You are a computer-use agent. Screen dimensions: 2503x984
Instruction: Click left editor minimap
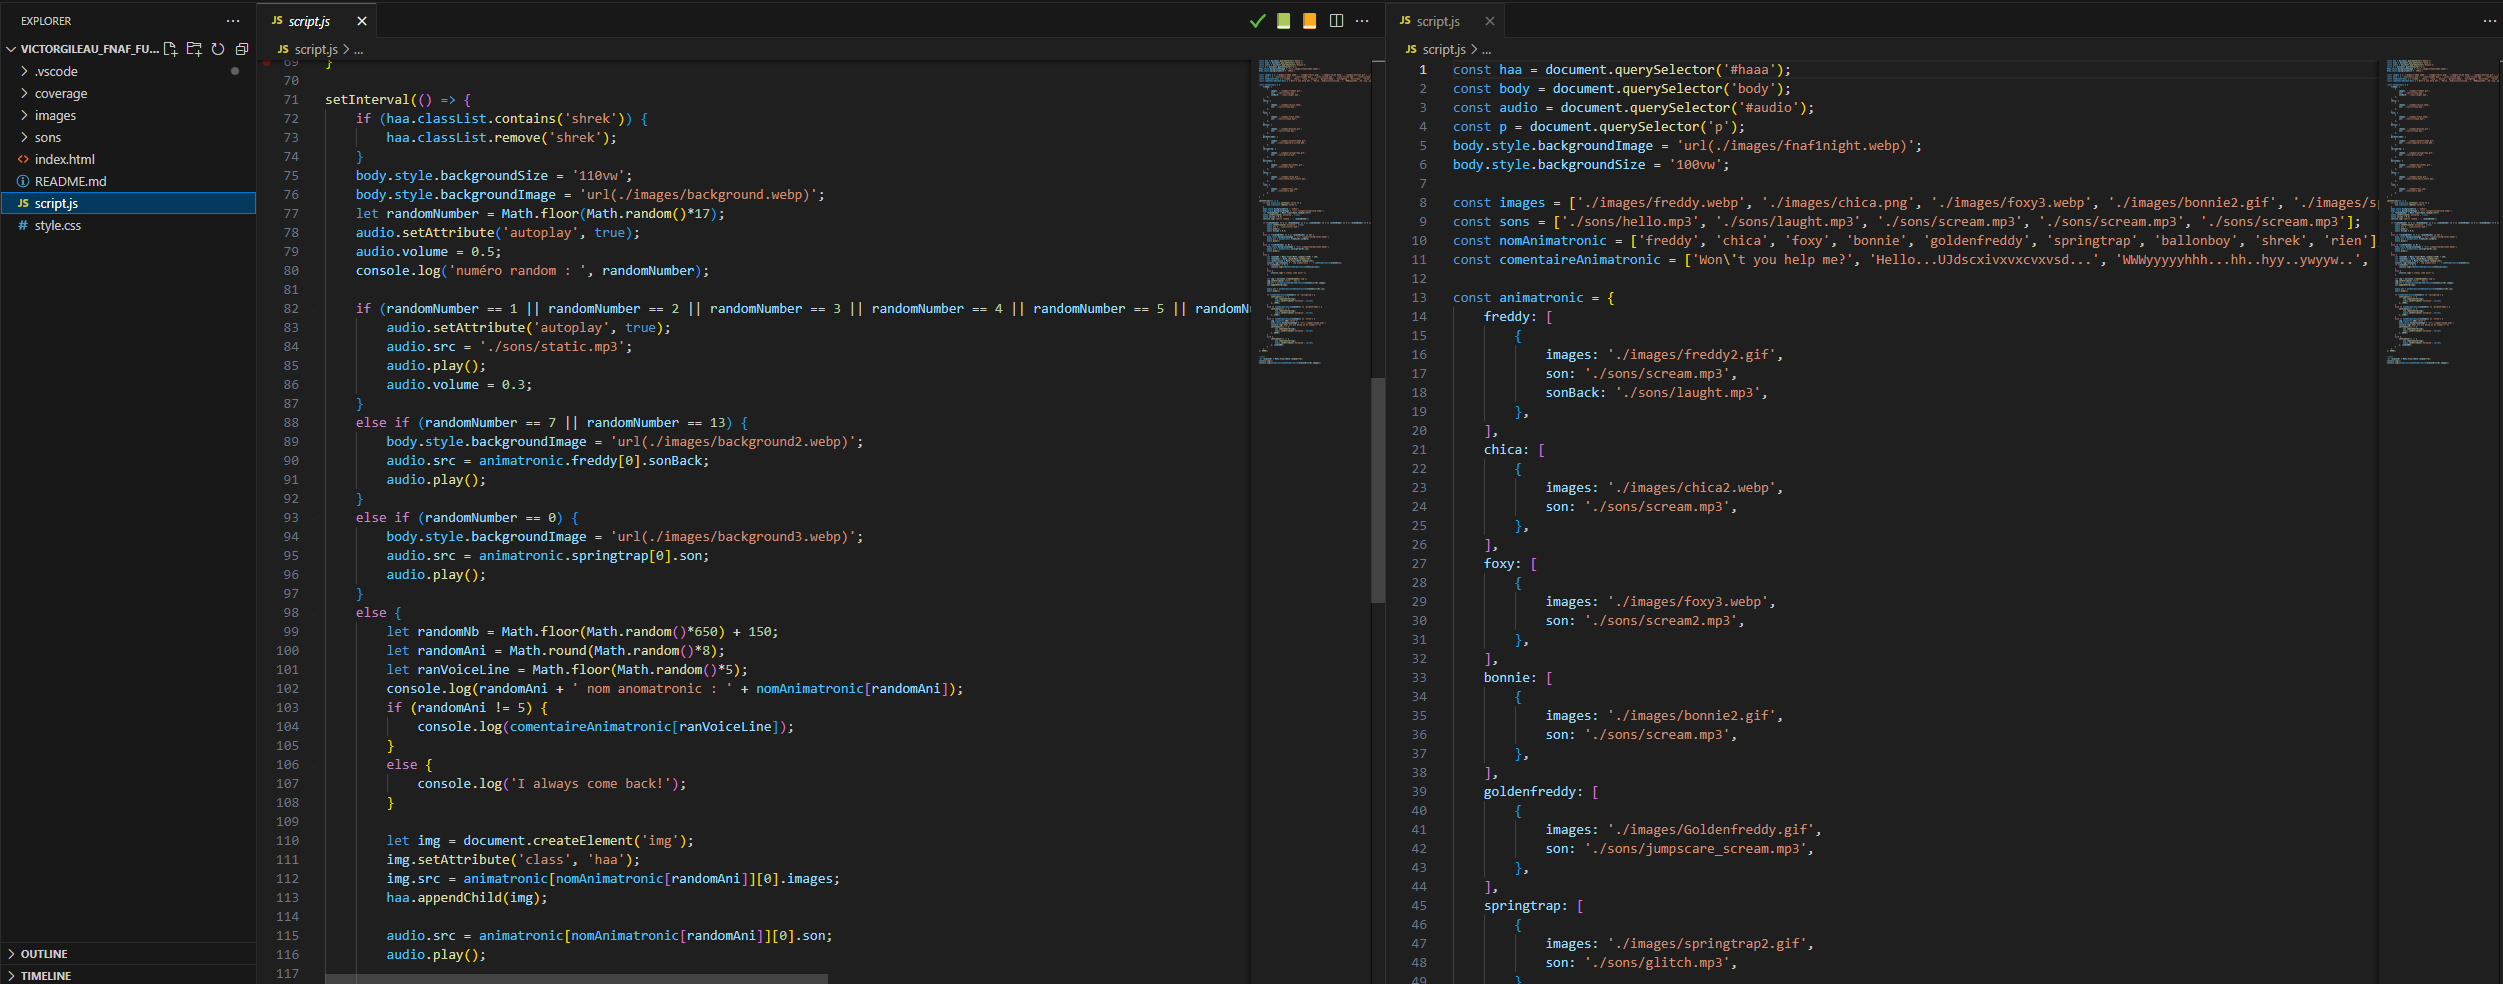1314,210
